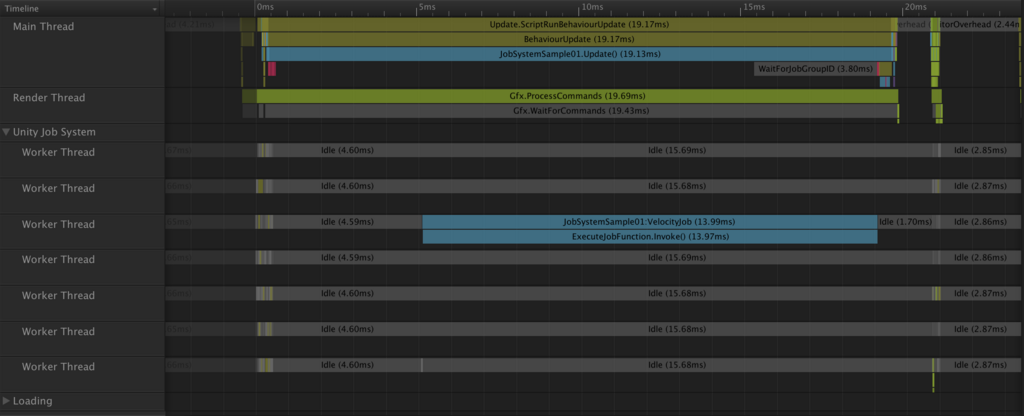The height and width of the screenshot is (416, 1024).
Task: Click the Unity Job System group label
Action: point(54,132)
